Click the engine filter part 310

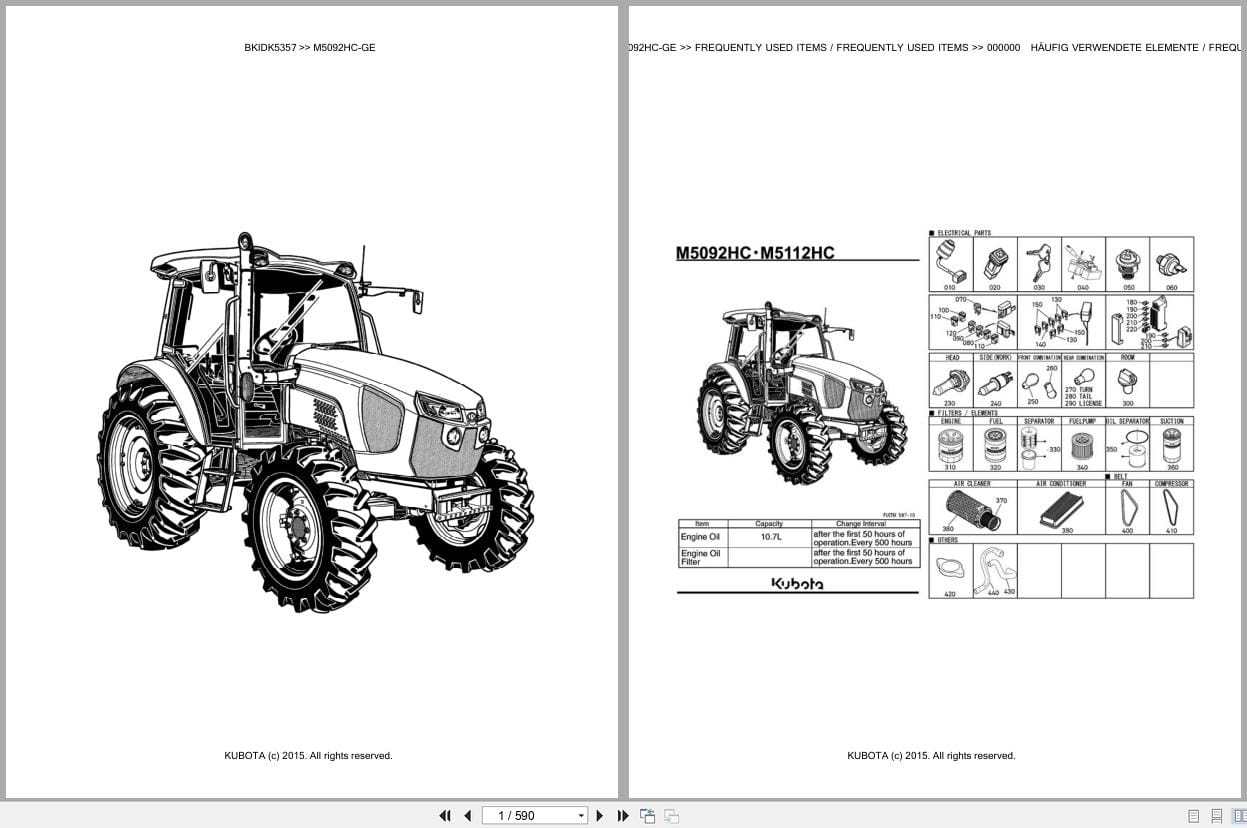point(950,448)
